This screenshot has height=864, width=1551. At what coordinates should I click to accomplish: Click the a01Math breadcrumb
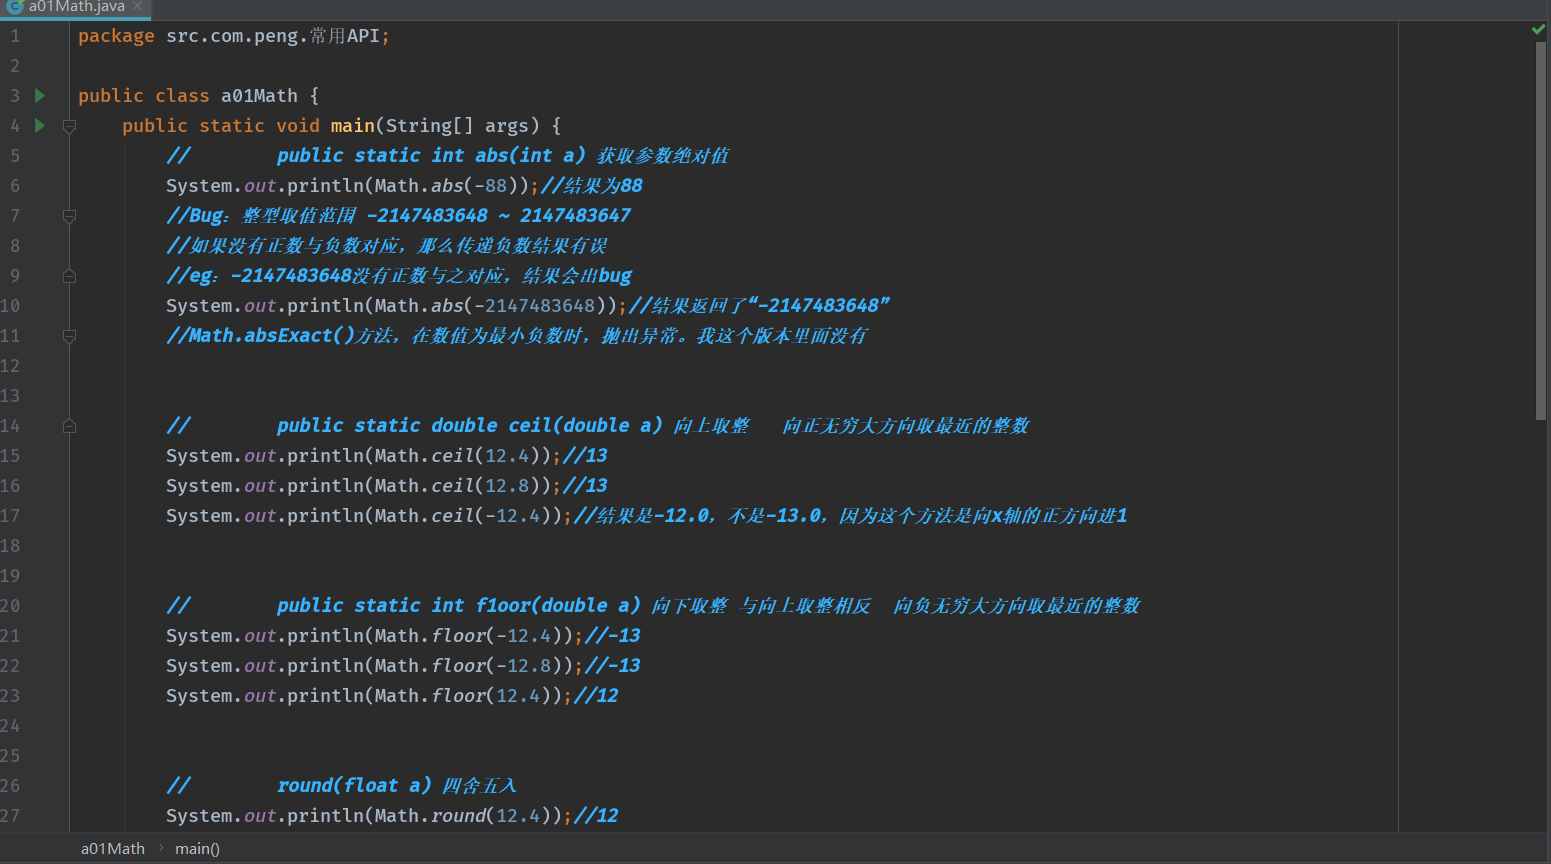click(x=113, y=848)
